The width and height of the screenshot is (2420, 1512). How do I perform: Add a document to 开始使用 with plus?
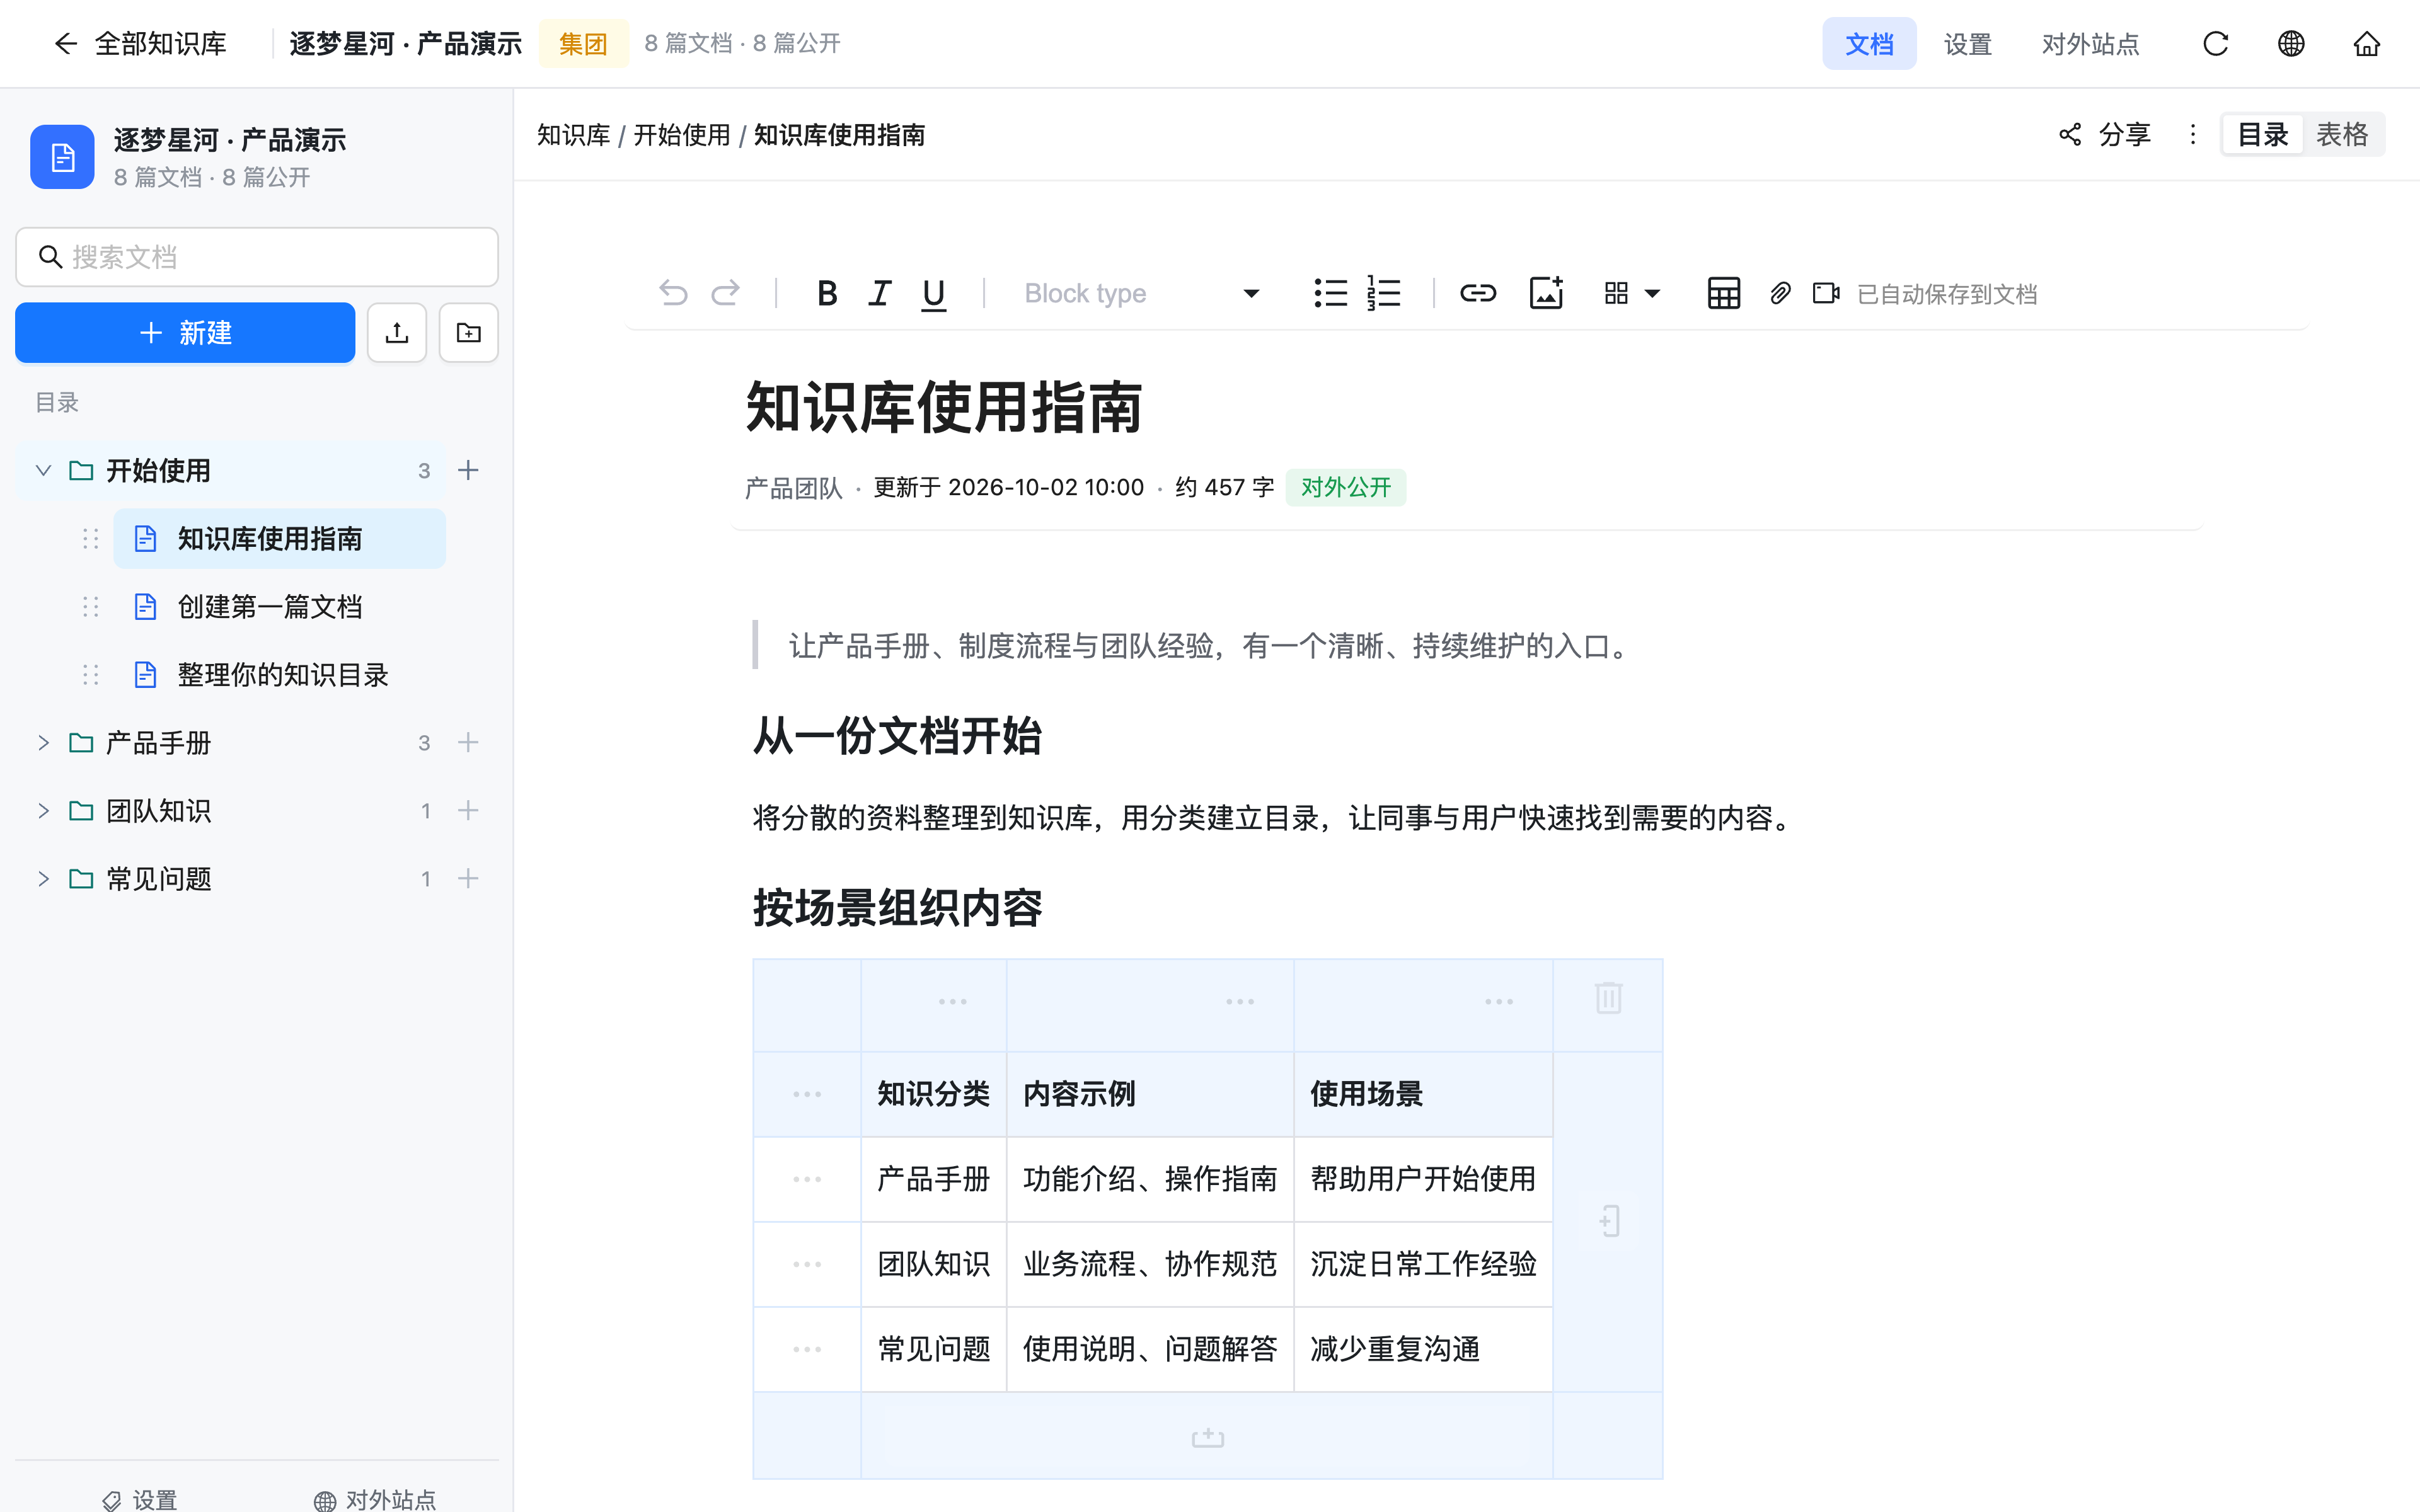click(x=468, y=470)
